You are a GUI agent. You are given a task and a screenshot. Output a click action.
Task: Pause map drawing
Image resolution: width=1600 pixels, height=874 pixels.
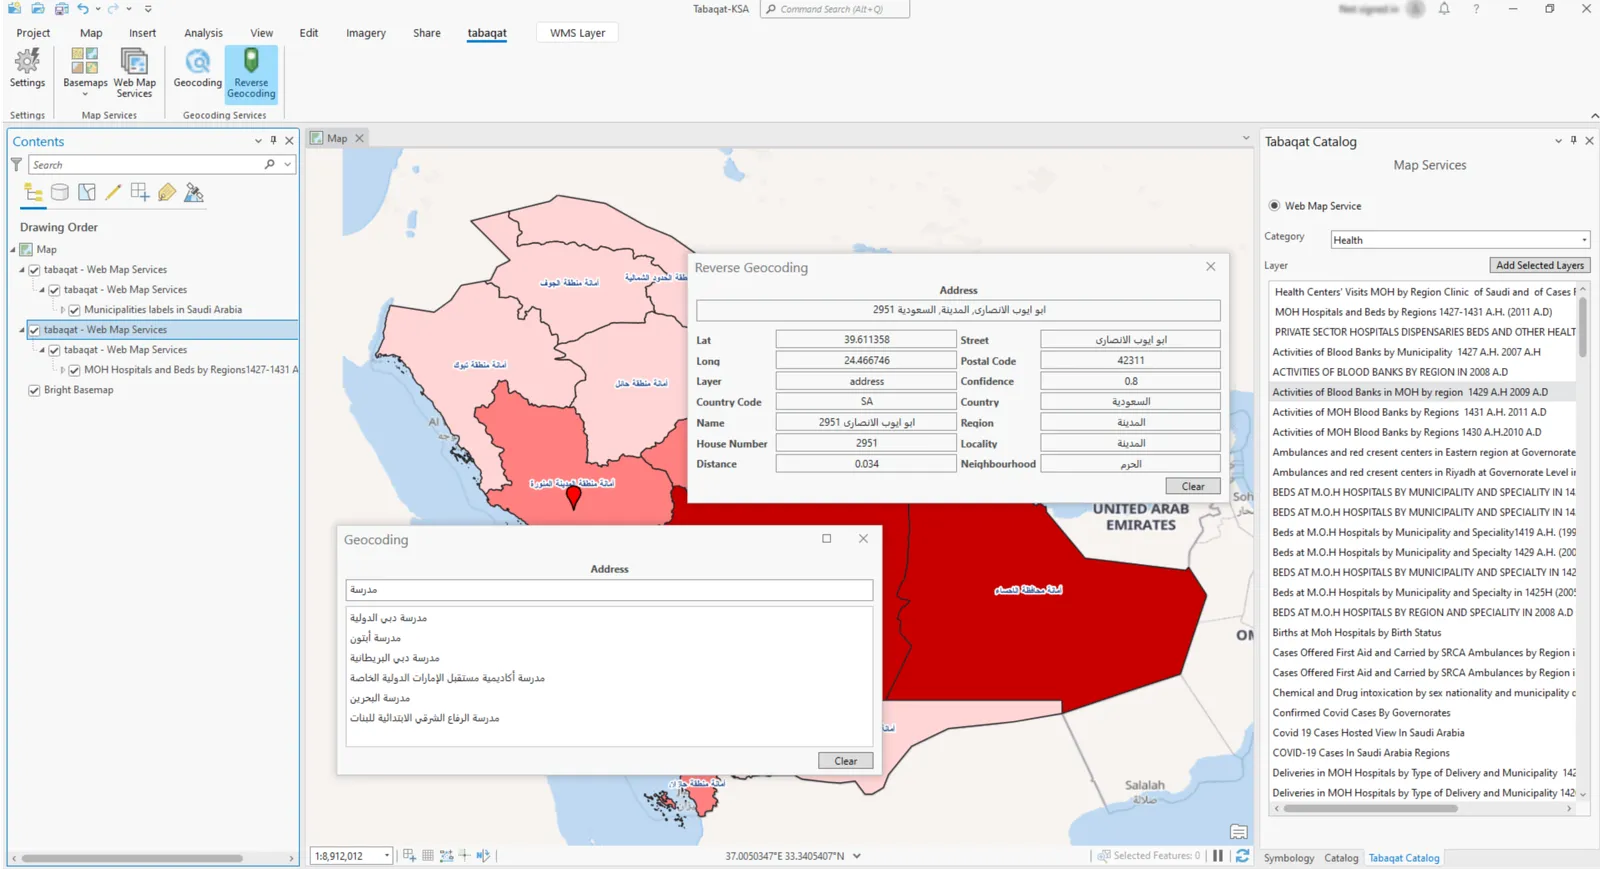(1218, 856)
